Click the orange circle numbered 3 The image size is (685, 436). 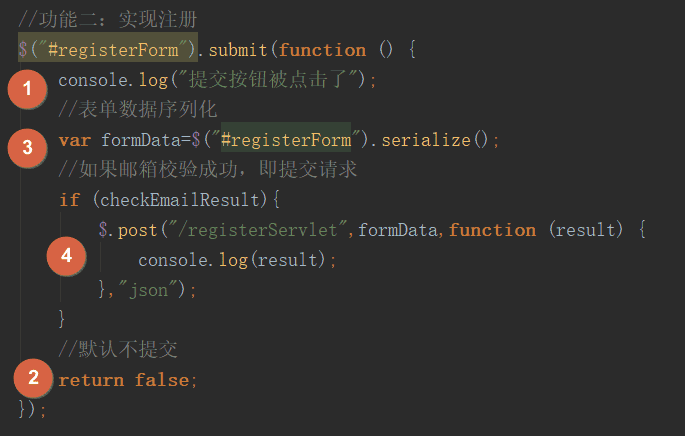[27, 148]
